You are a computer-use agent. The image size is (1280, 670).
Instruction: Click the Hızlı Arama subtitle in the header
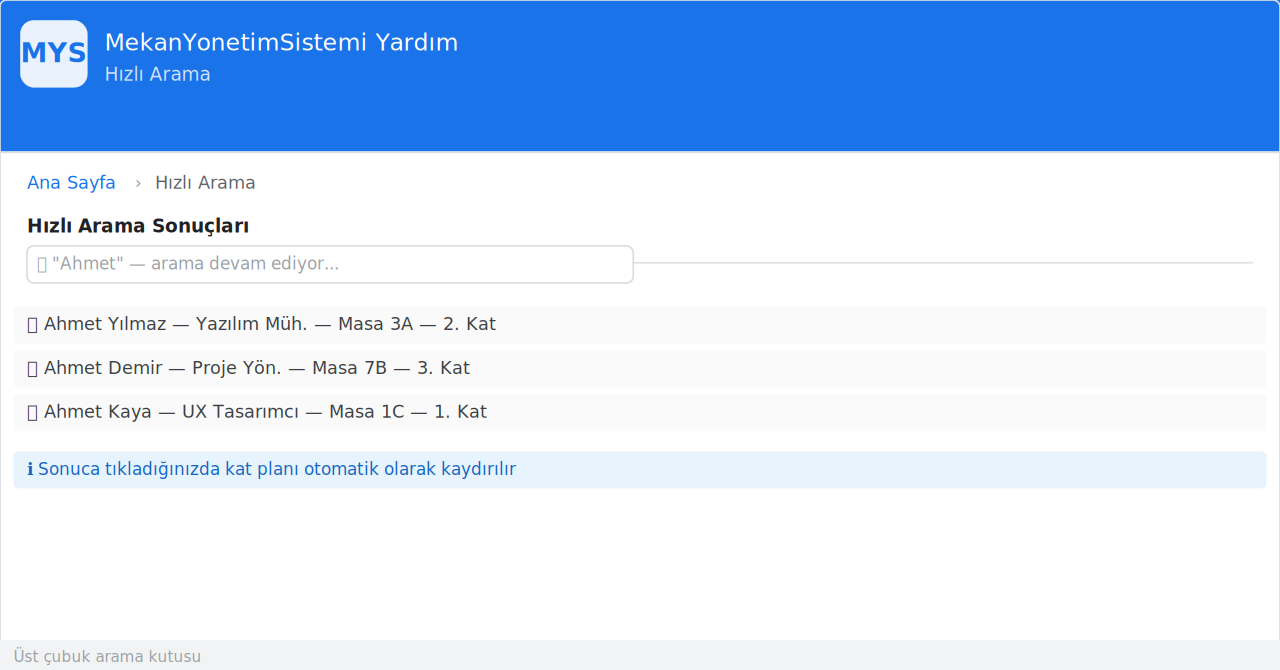coord(157,75)
